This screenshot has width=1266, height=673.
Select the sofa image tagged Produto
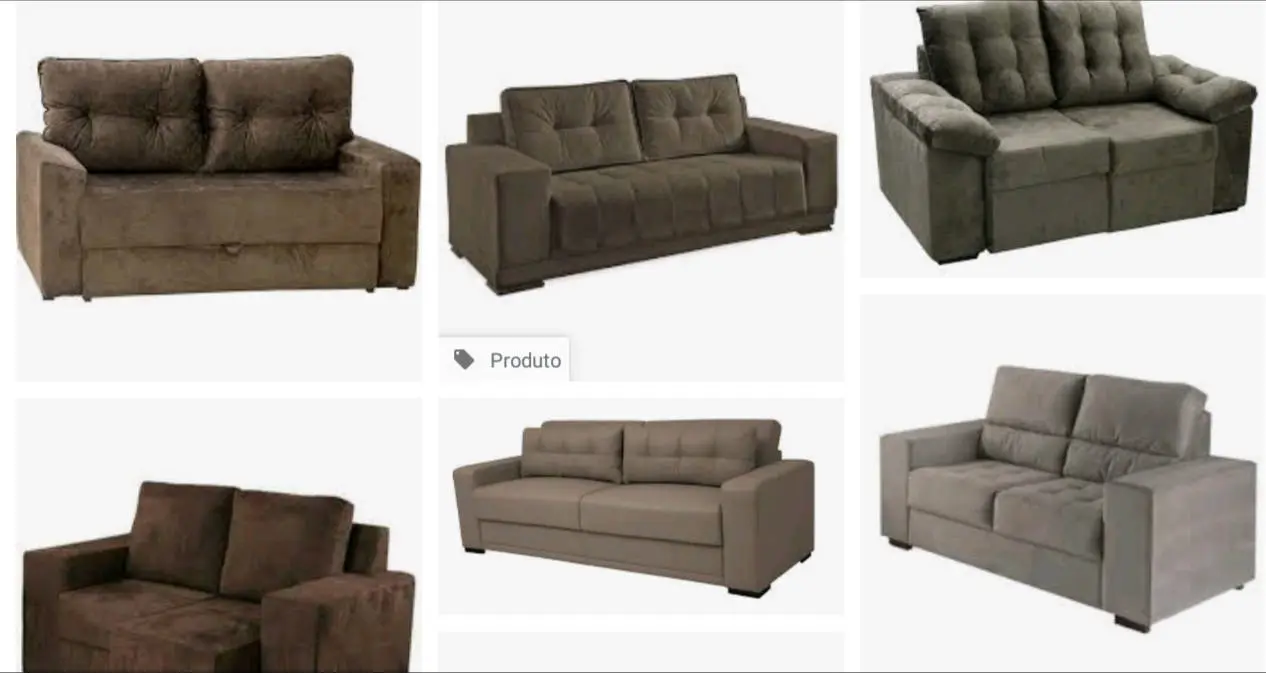(641, 191)
